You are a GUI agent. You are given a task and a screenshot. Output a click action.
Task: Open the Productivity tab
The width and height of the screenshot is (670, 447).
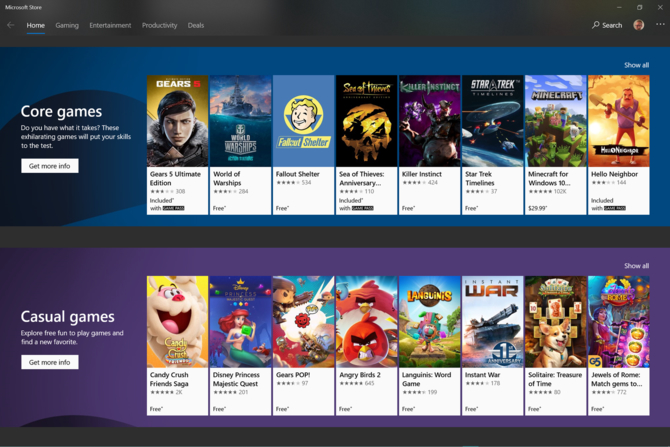pos(159,25)
